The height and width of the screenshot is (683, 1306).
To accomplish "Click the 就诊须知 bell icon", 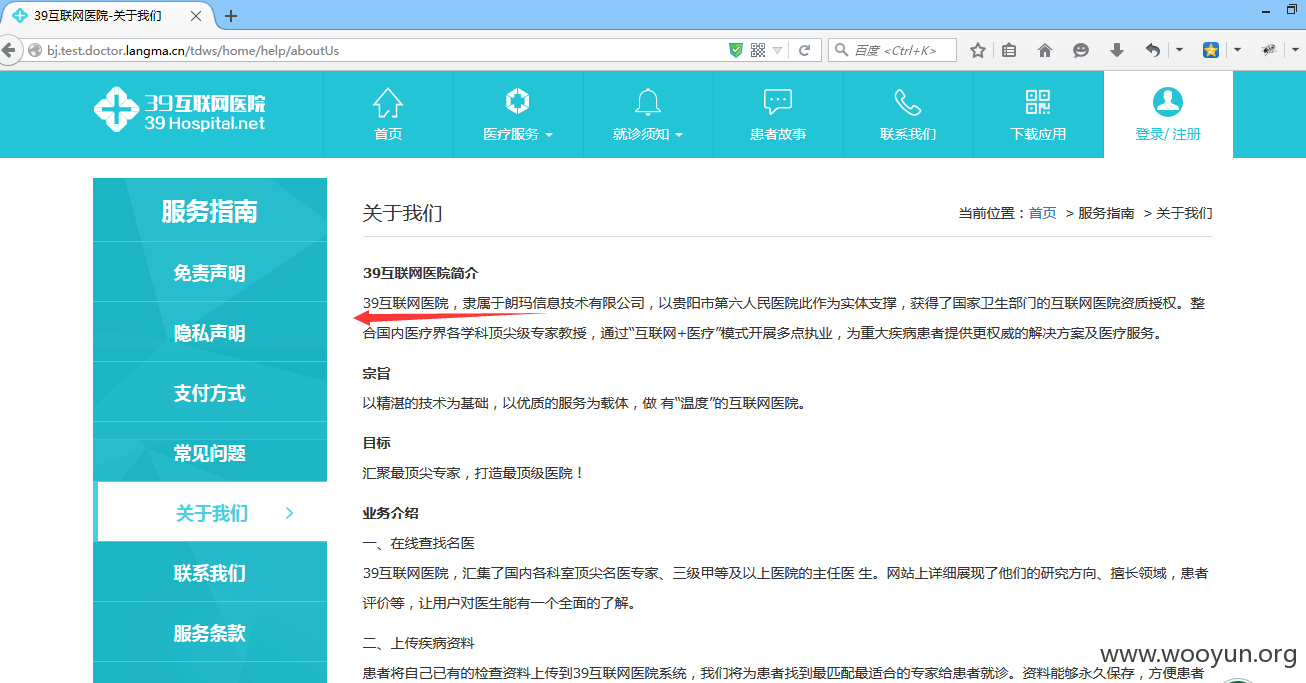I will pyautogui.click(x=648, y=102).
